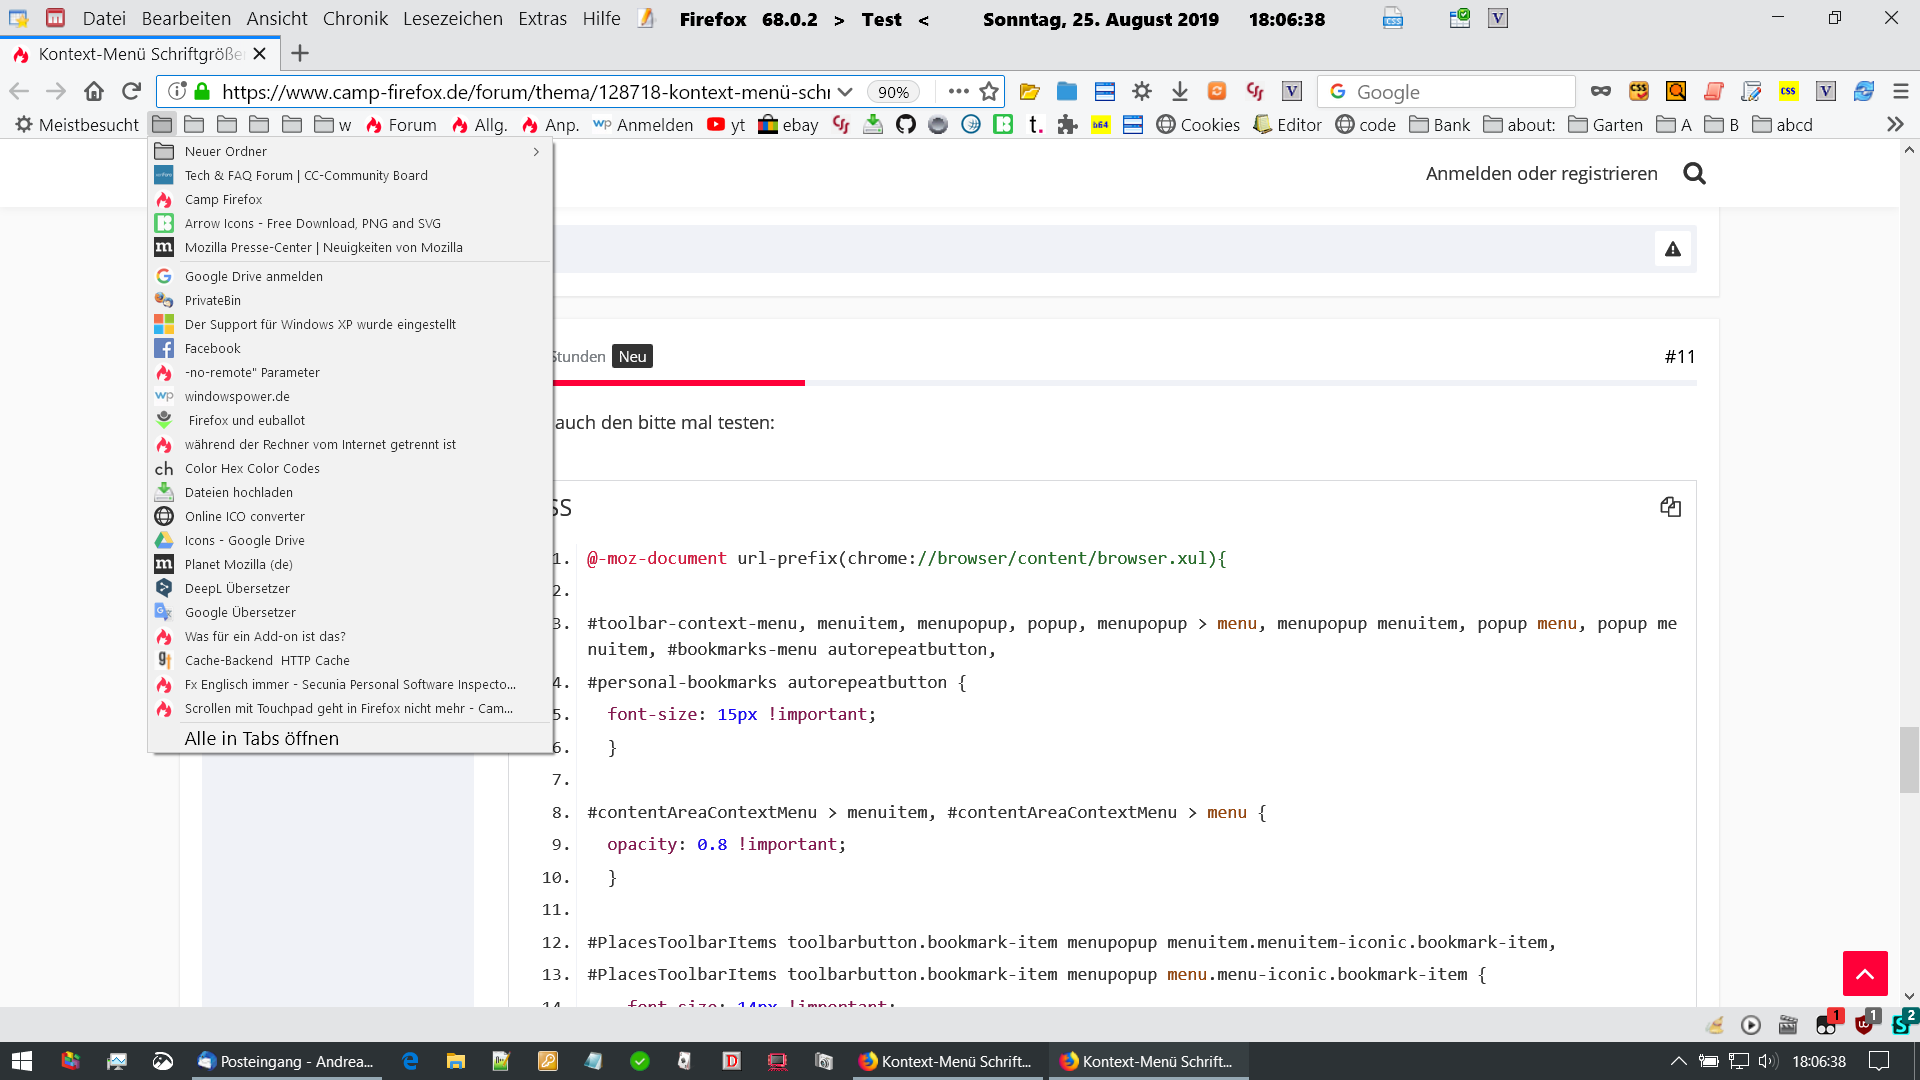1920x1080 pixels.
Task: Click the red scroll-to-top button
Action: tap(1864, 973)
